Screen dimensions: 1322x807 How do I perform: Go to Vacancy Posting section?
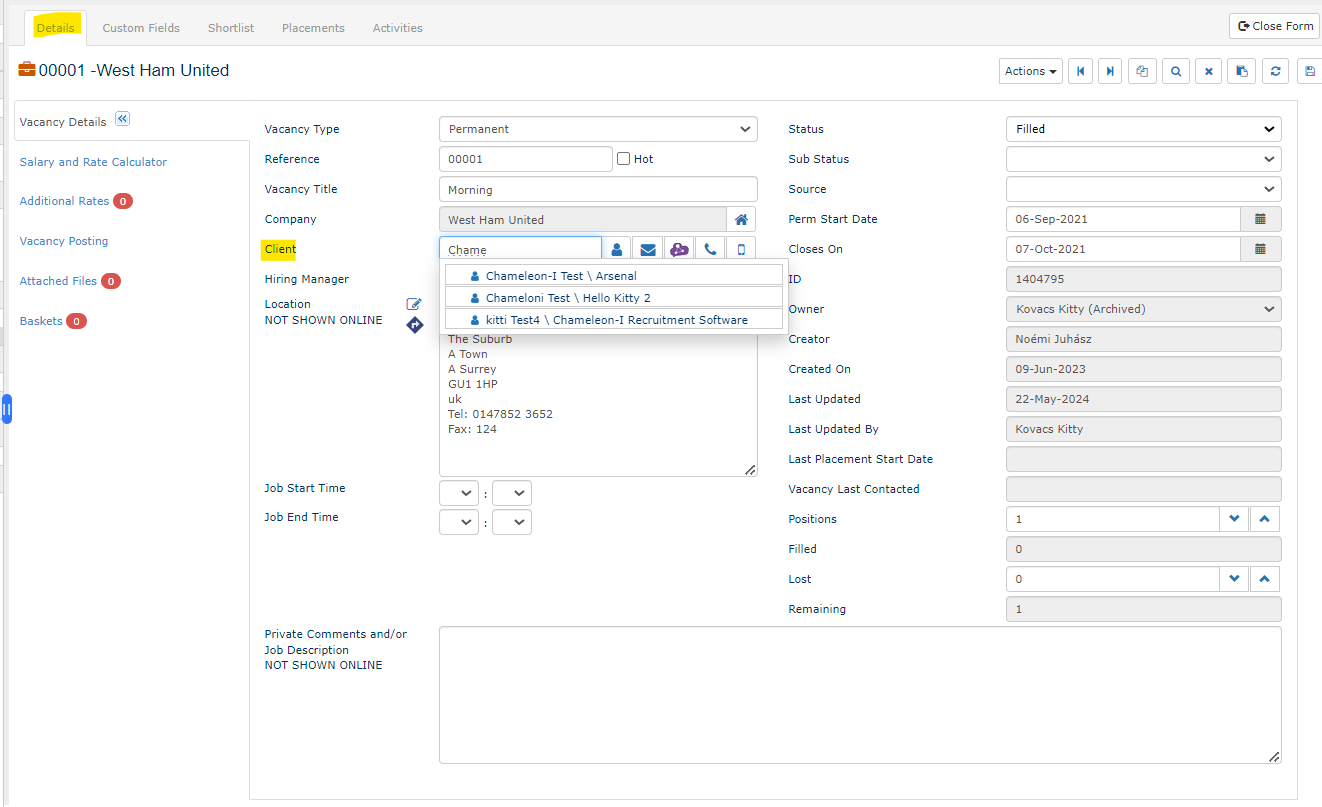(x=64, y=241)
